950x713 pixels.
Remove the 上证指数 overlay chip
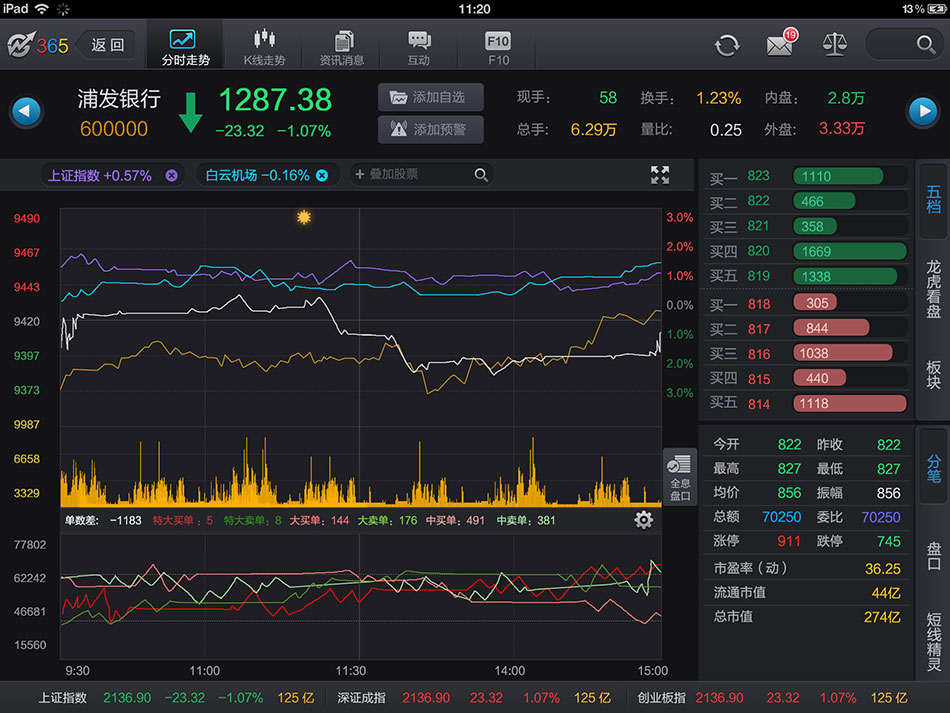coord(171,175)
